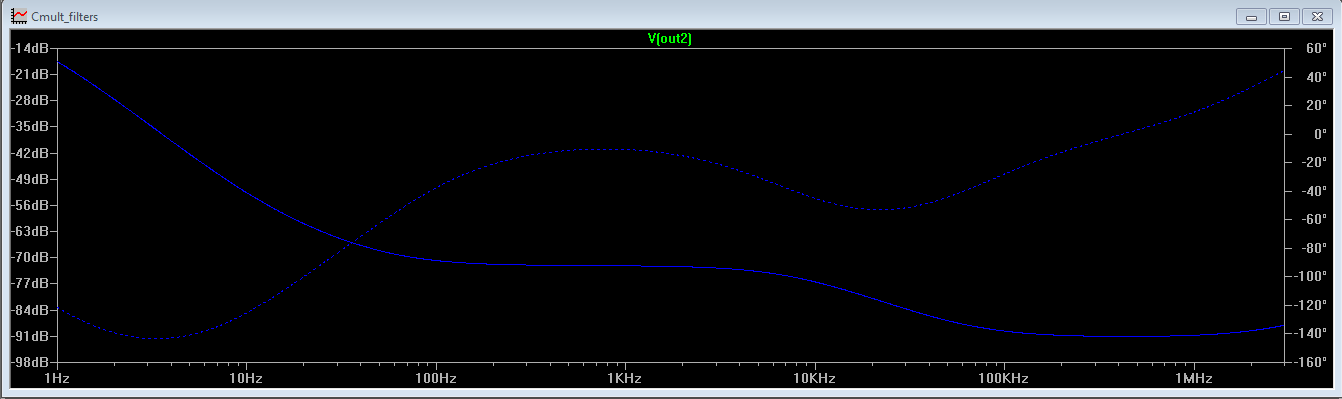Click the -56dB magnitude axis label
This screenshot has height=399, width=1342.
tap(30, 205)
